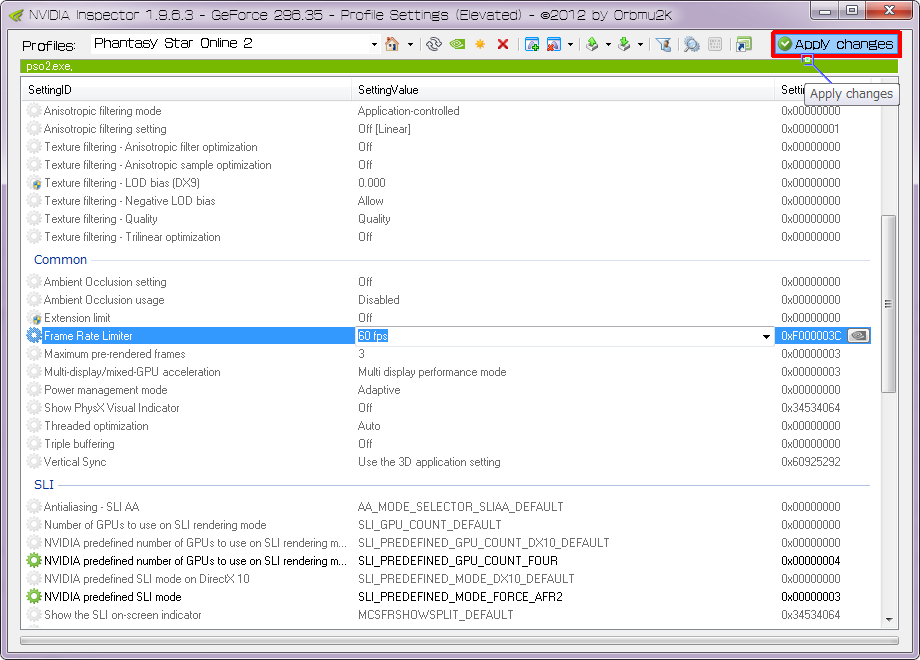This screenshot has height=660, width=920.
Task: Select the Texture filtering - Quality row
Action: coord(447,219)
